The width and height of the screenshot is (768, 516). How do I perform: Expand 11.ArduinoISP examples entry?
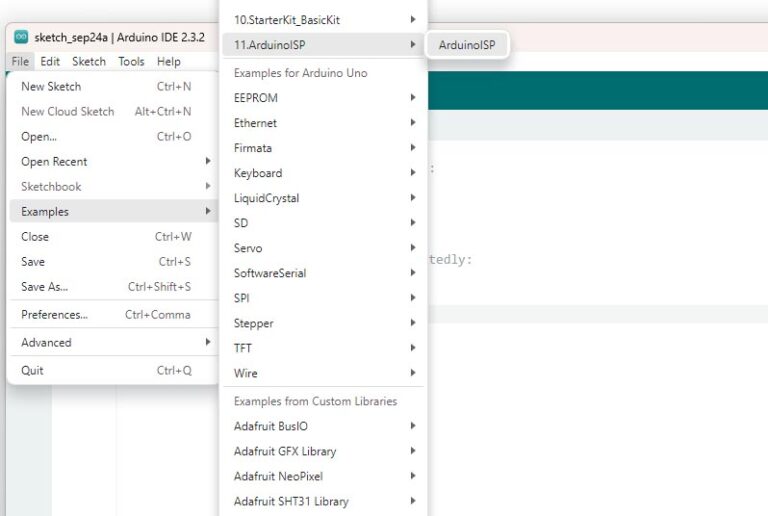pyautogui.click(x=323, y=45)
